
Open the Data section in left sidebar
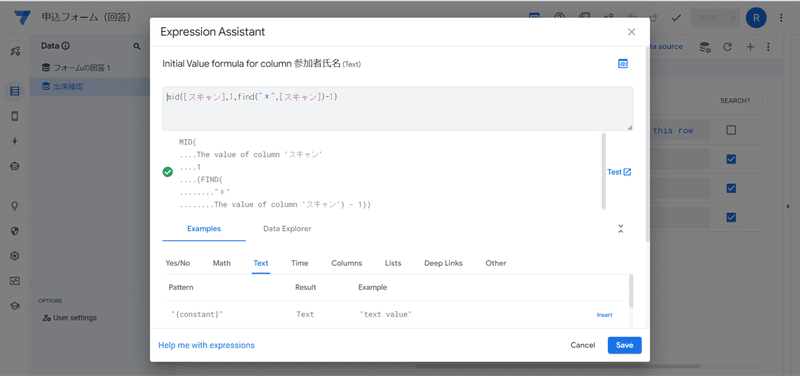click(15, 91)
